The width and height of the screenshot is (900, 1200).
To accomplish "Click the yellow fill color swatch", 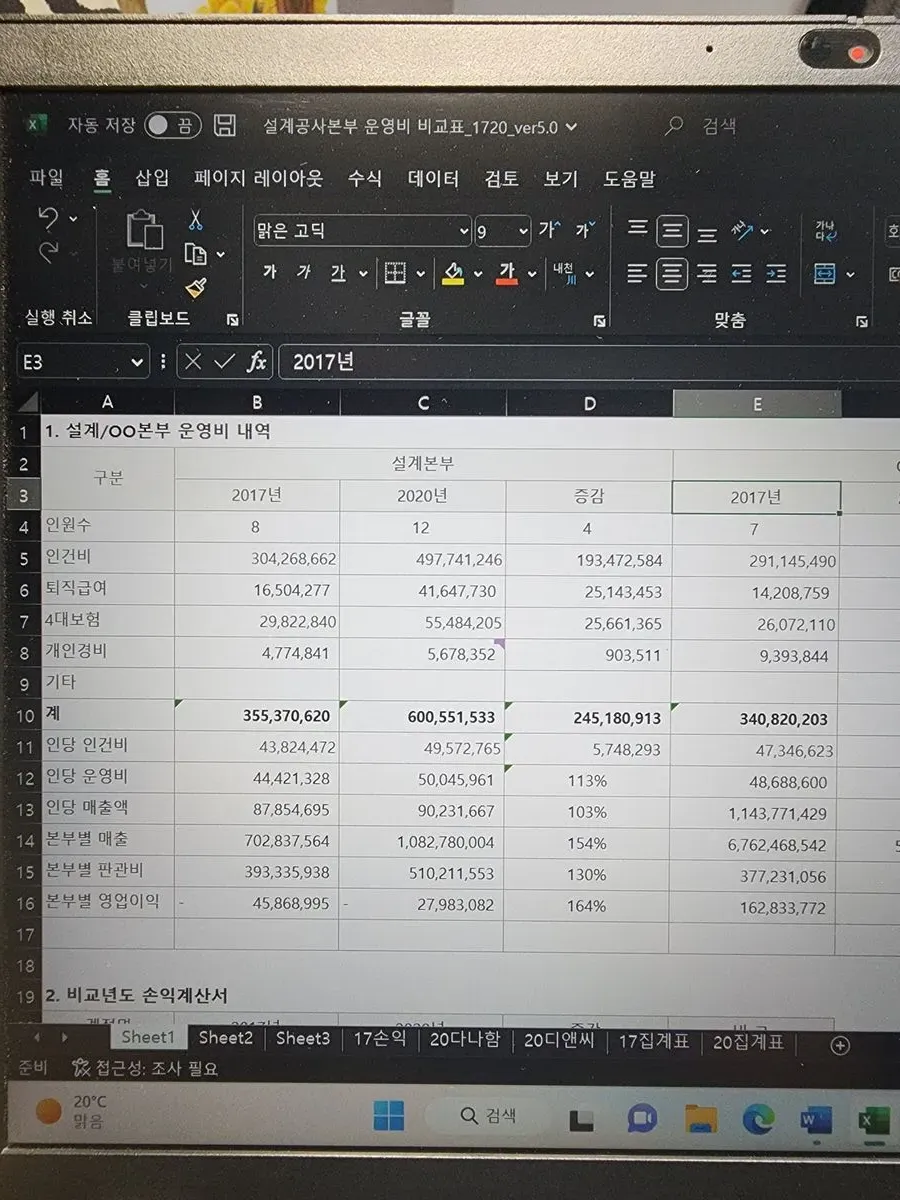I will [x=454, y=273].
